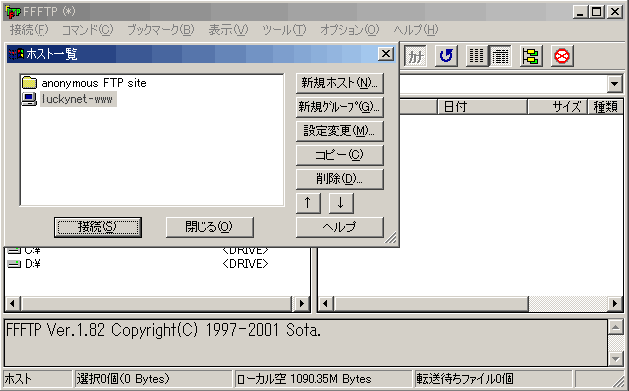Open the 接続(F) menu

coord(29,30)
